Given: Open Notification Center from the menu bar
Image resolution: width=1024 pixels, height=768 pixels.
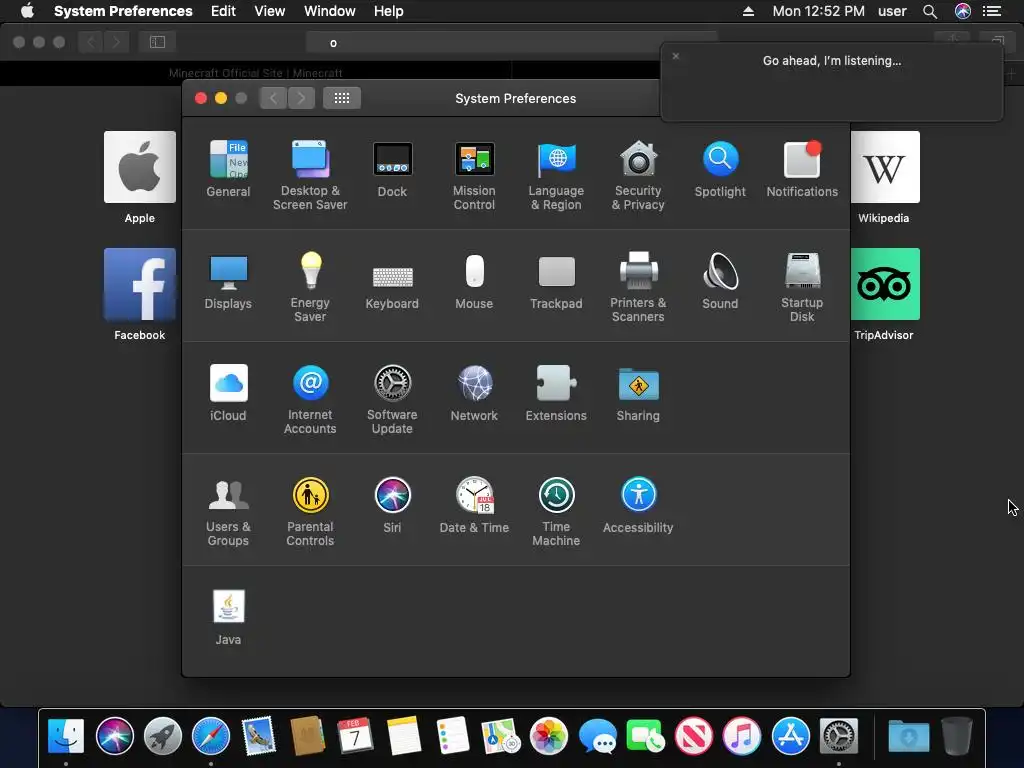Looking at the screenshot, I should pos(992,11).
